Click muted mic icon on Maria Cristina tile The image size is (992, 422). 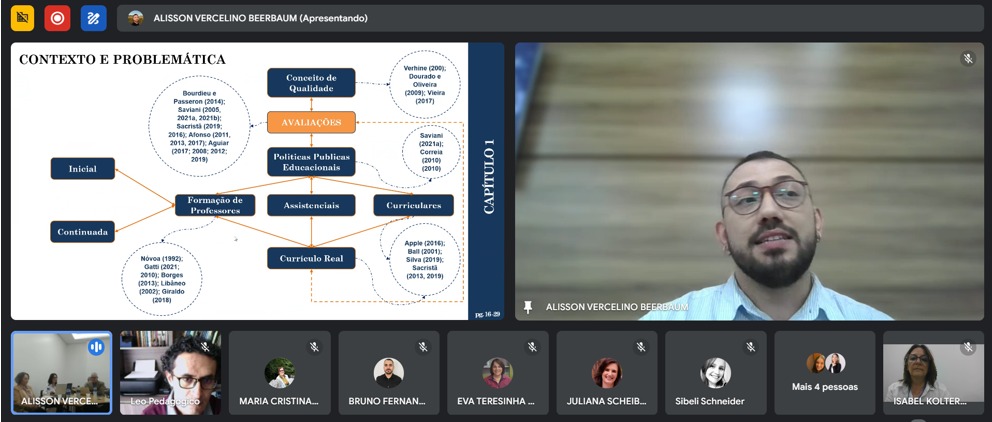pos(314,347)
